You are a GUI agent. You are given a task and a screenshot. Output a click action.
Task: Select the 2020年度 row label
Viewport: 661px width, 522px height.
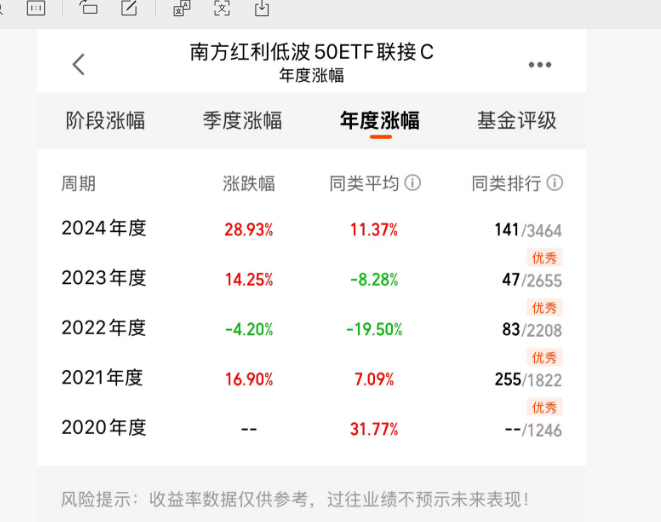click(104, 427)
